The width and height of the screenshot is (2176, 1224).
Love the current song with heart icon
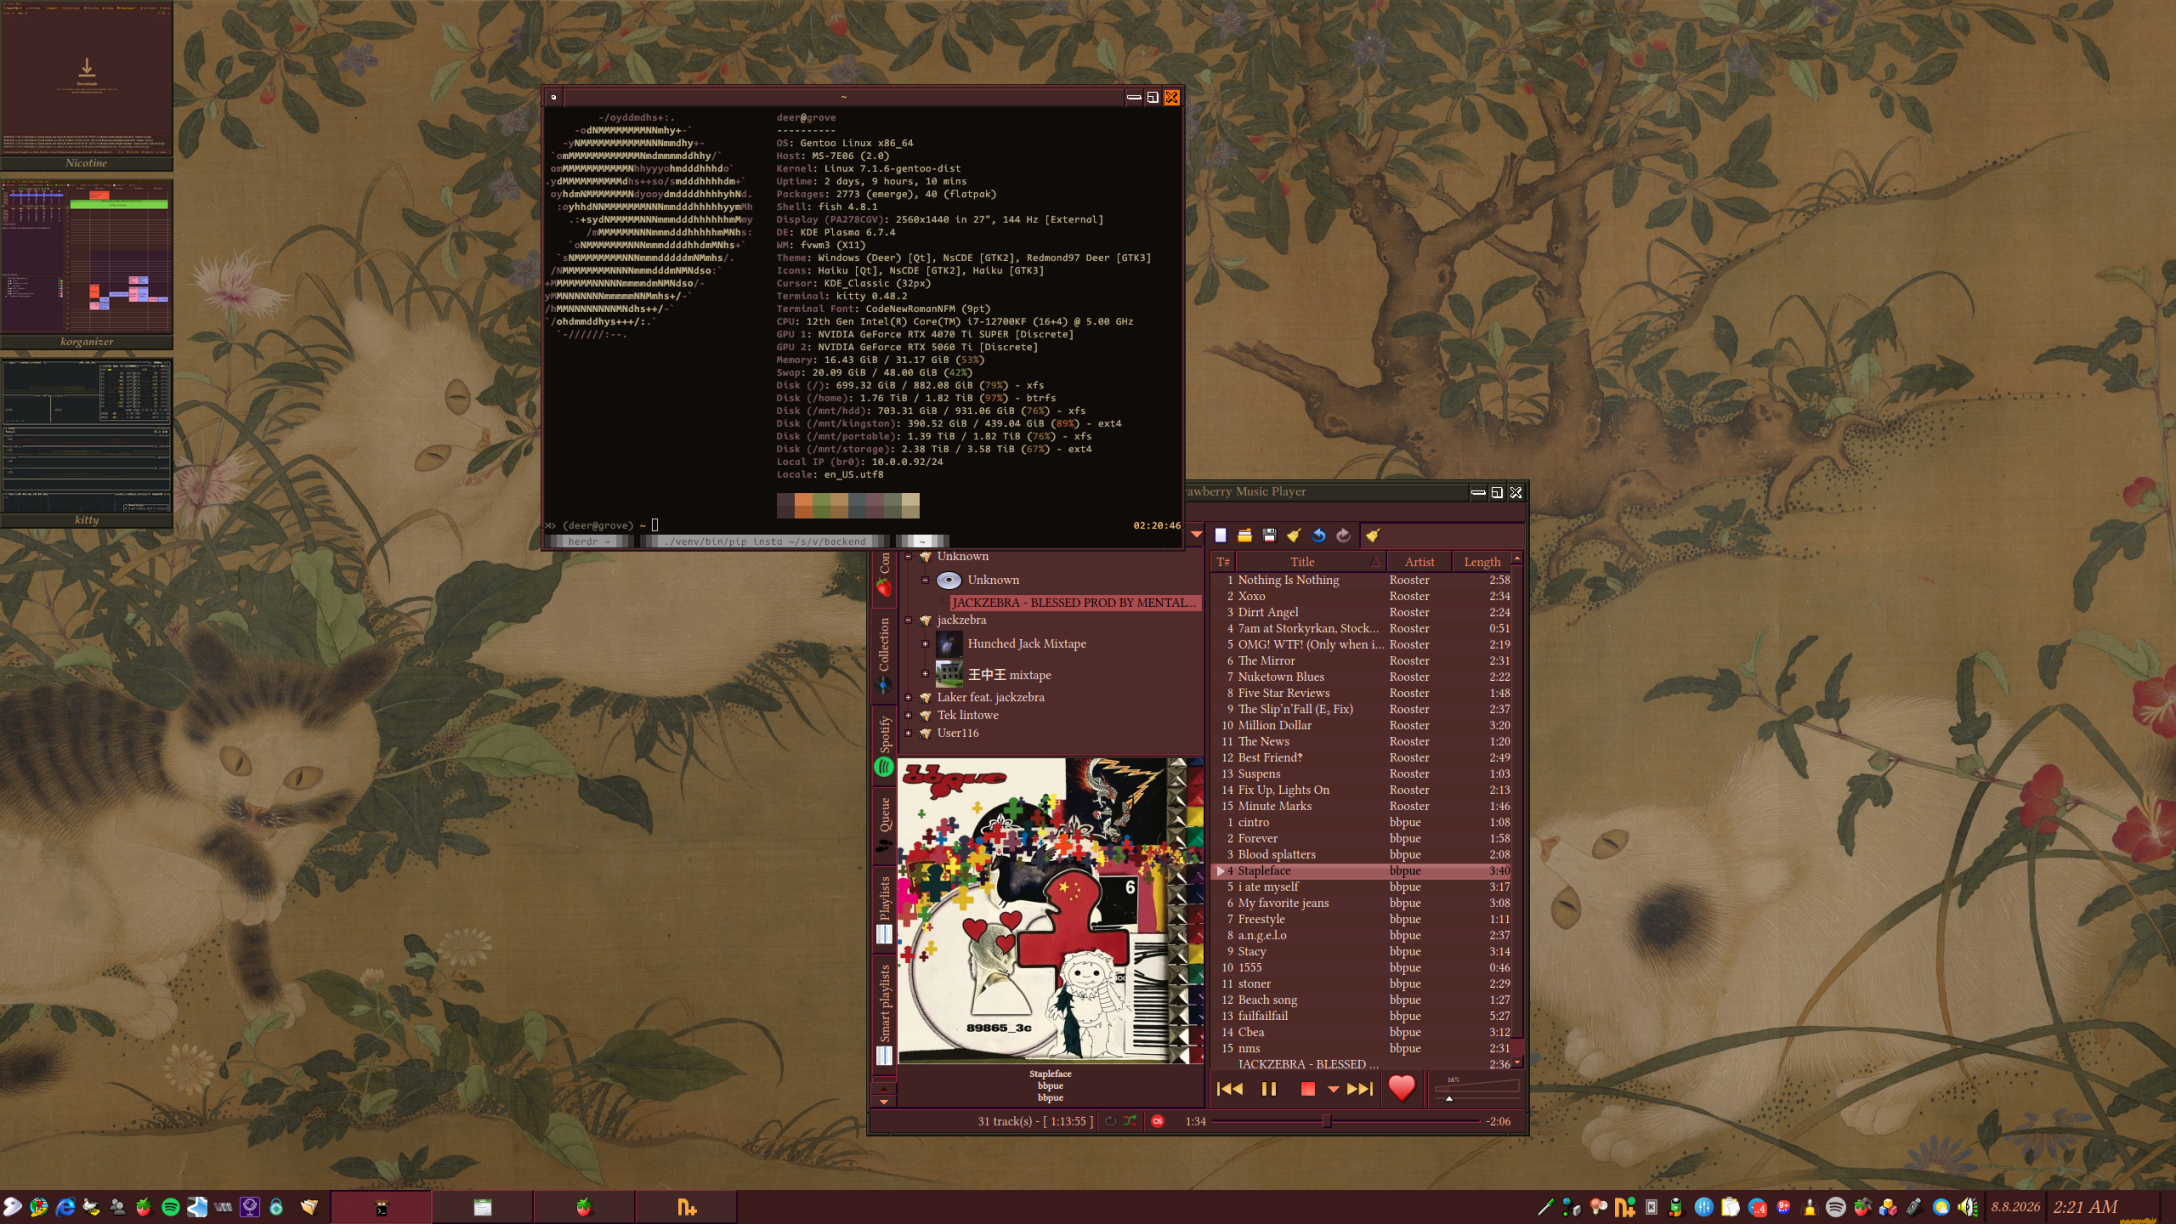[x=1402, y=1088]
